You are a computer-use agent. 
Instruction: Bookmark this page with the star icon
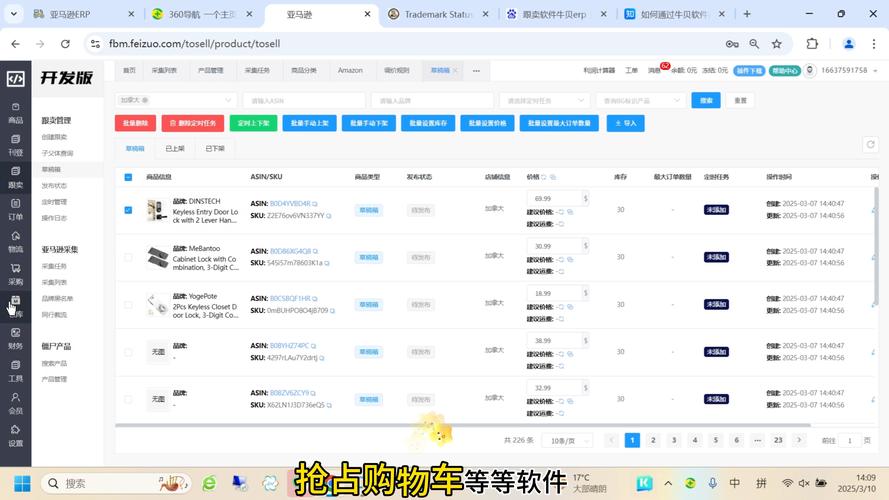coord(777,44)
